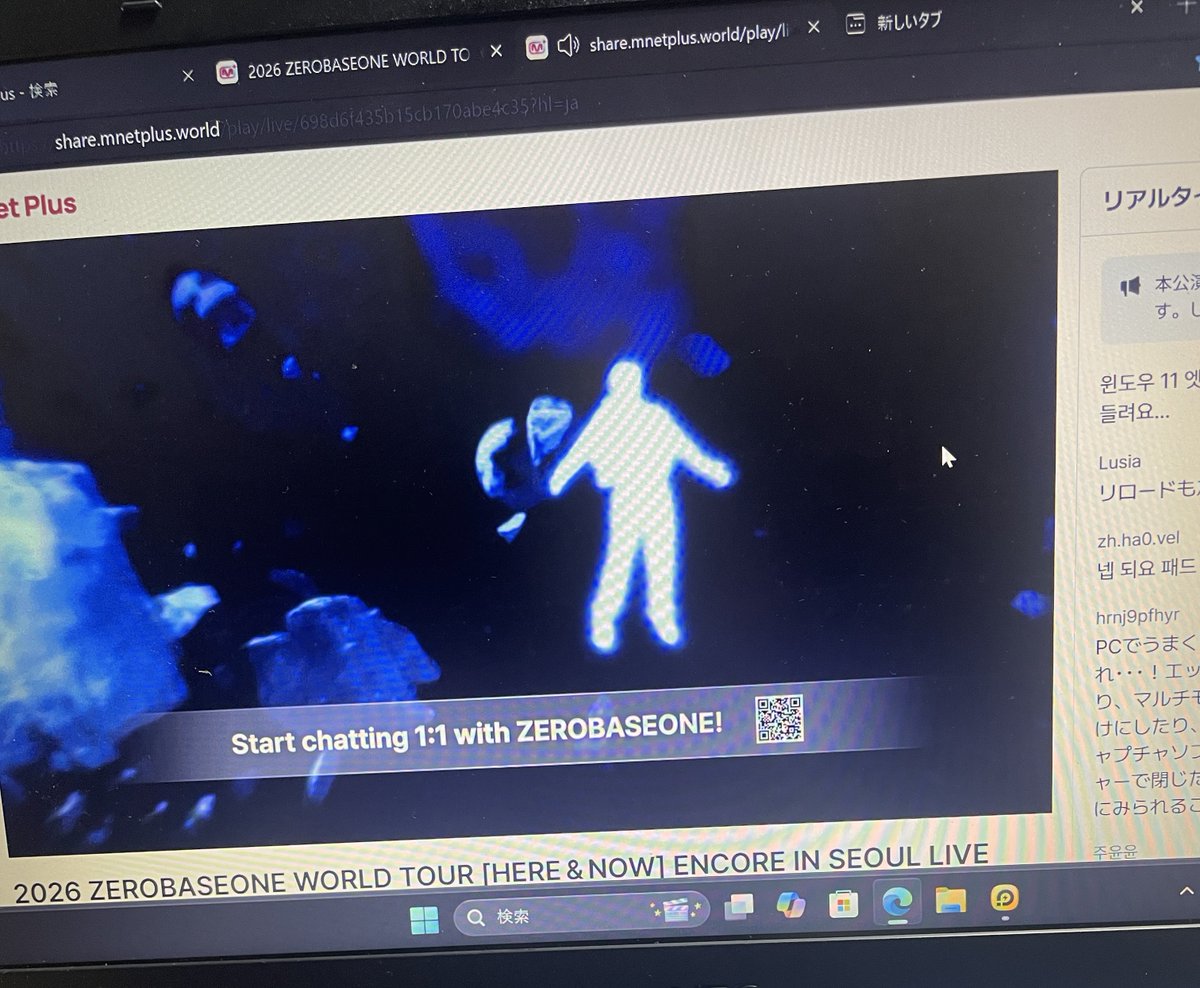Open the Windows Start menu

(x=425, y=919)
